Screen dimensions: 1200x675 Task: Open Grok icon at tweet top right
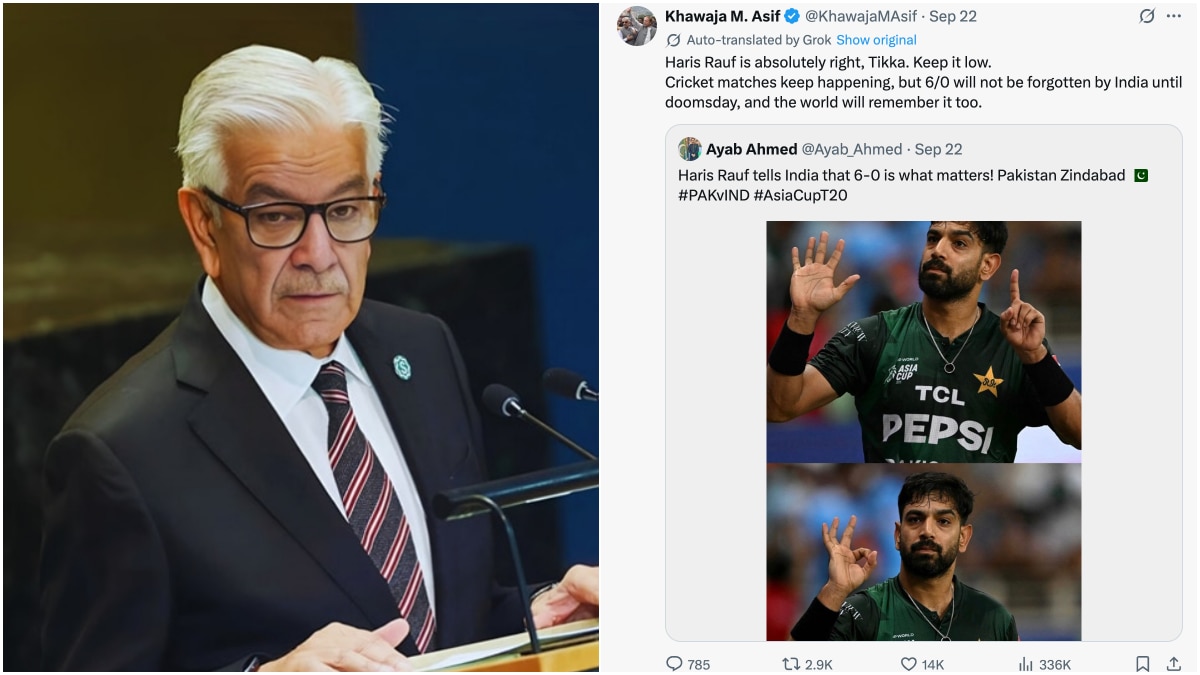(1146, 16)
